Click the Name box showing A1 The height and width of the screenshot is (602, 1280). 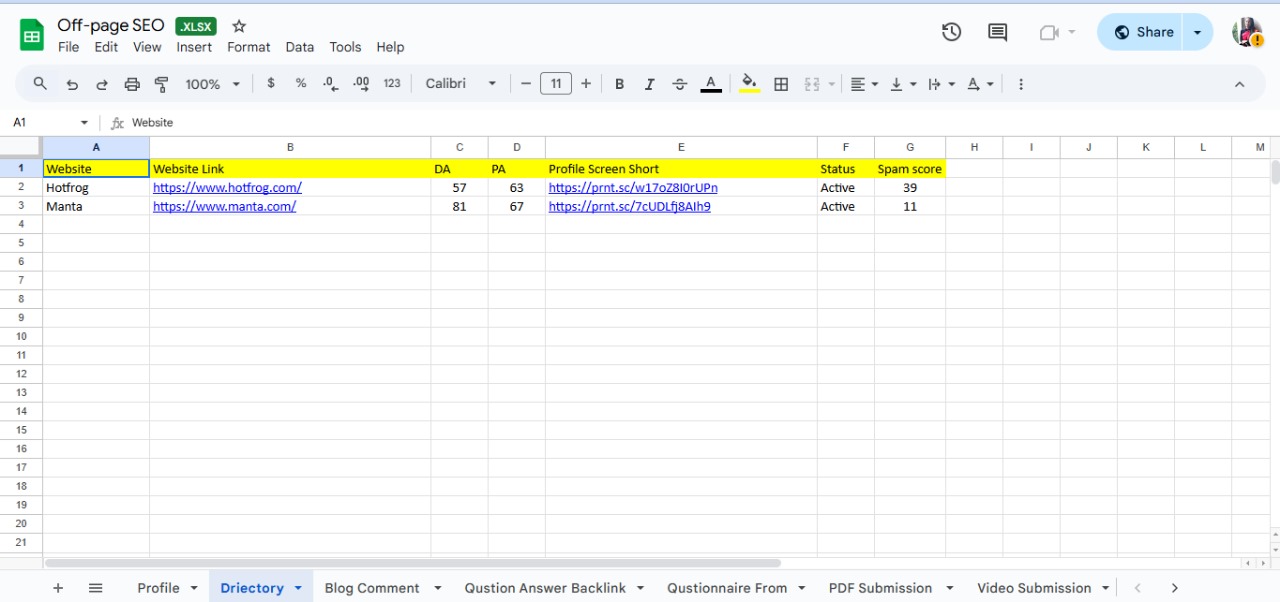tap(50, 123)
